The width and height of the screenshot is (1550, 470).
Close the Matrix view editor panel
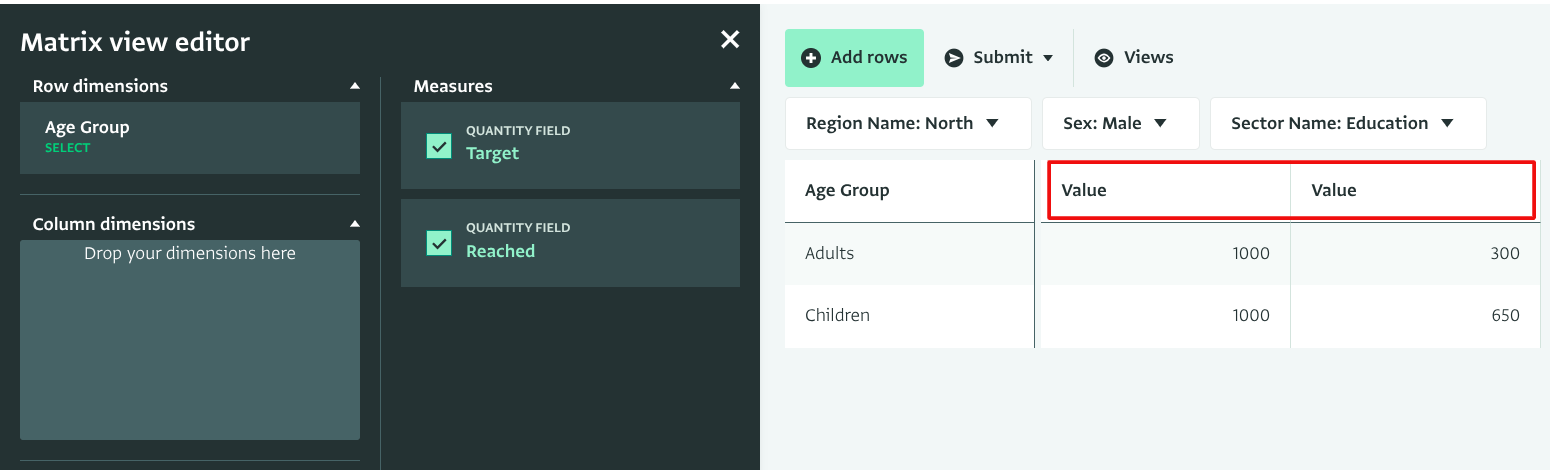pyautogui.click(x=730, y=40)
